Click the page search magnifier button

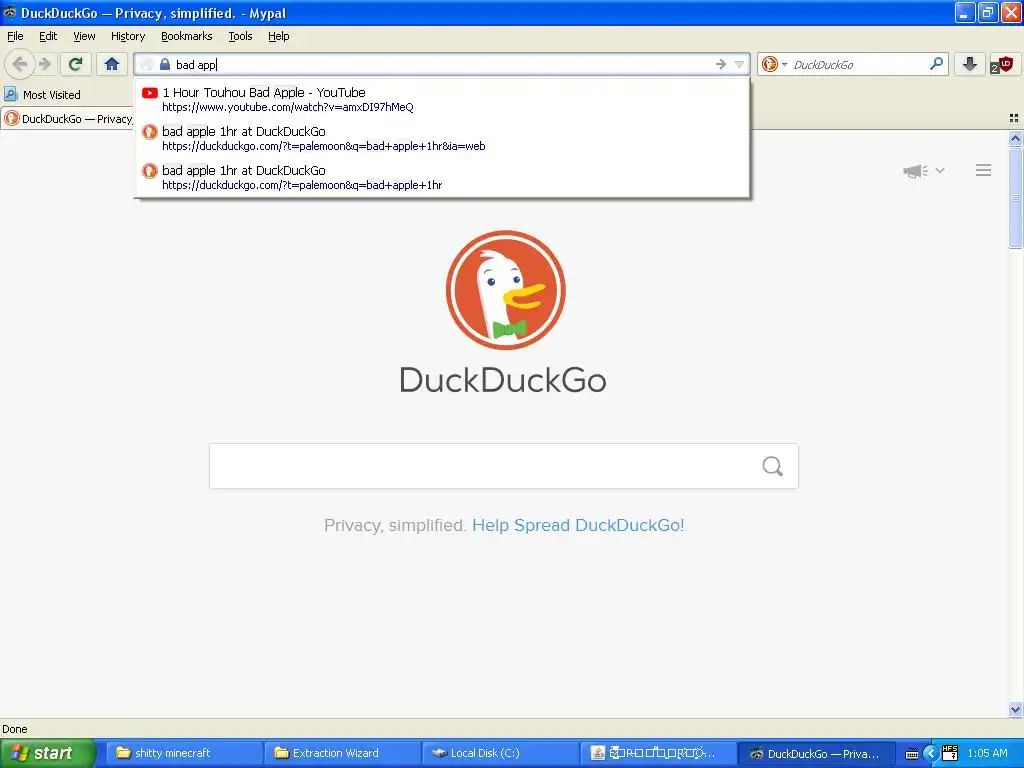click(x=773, y=466)
